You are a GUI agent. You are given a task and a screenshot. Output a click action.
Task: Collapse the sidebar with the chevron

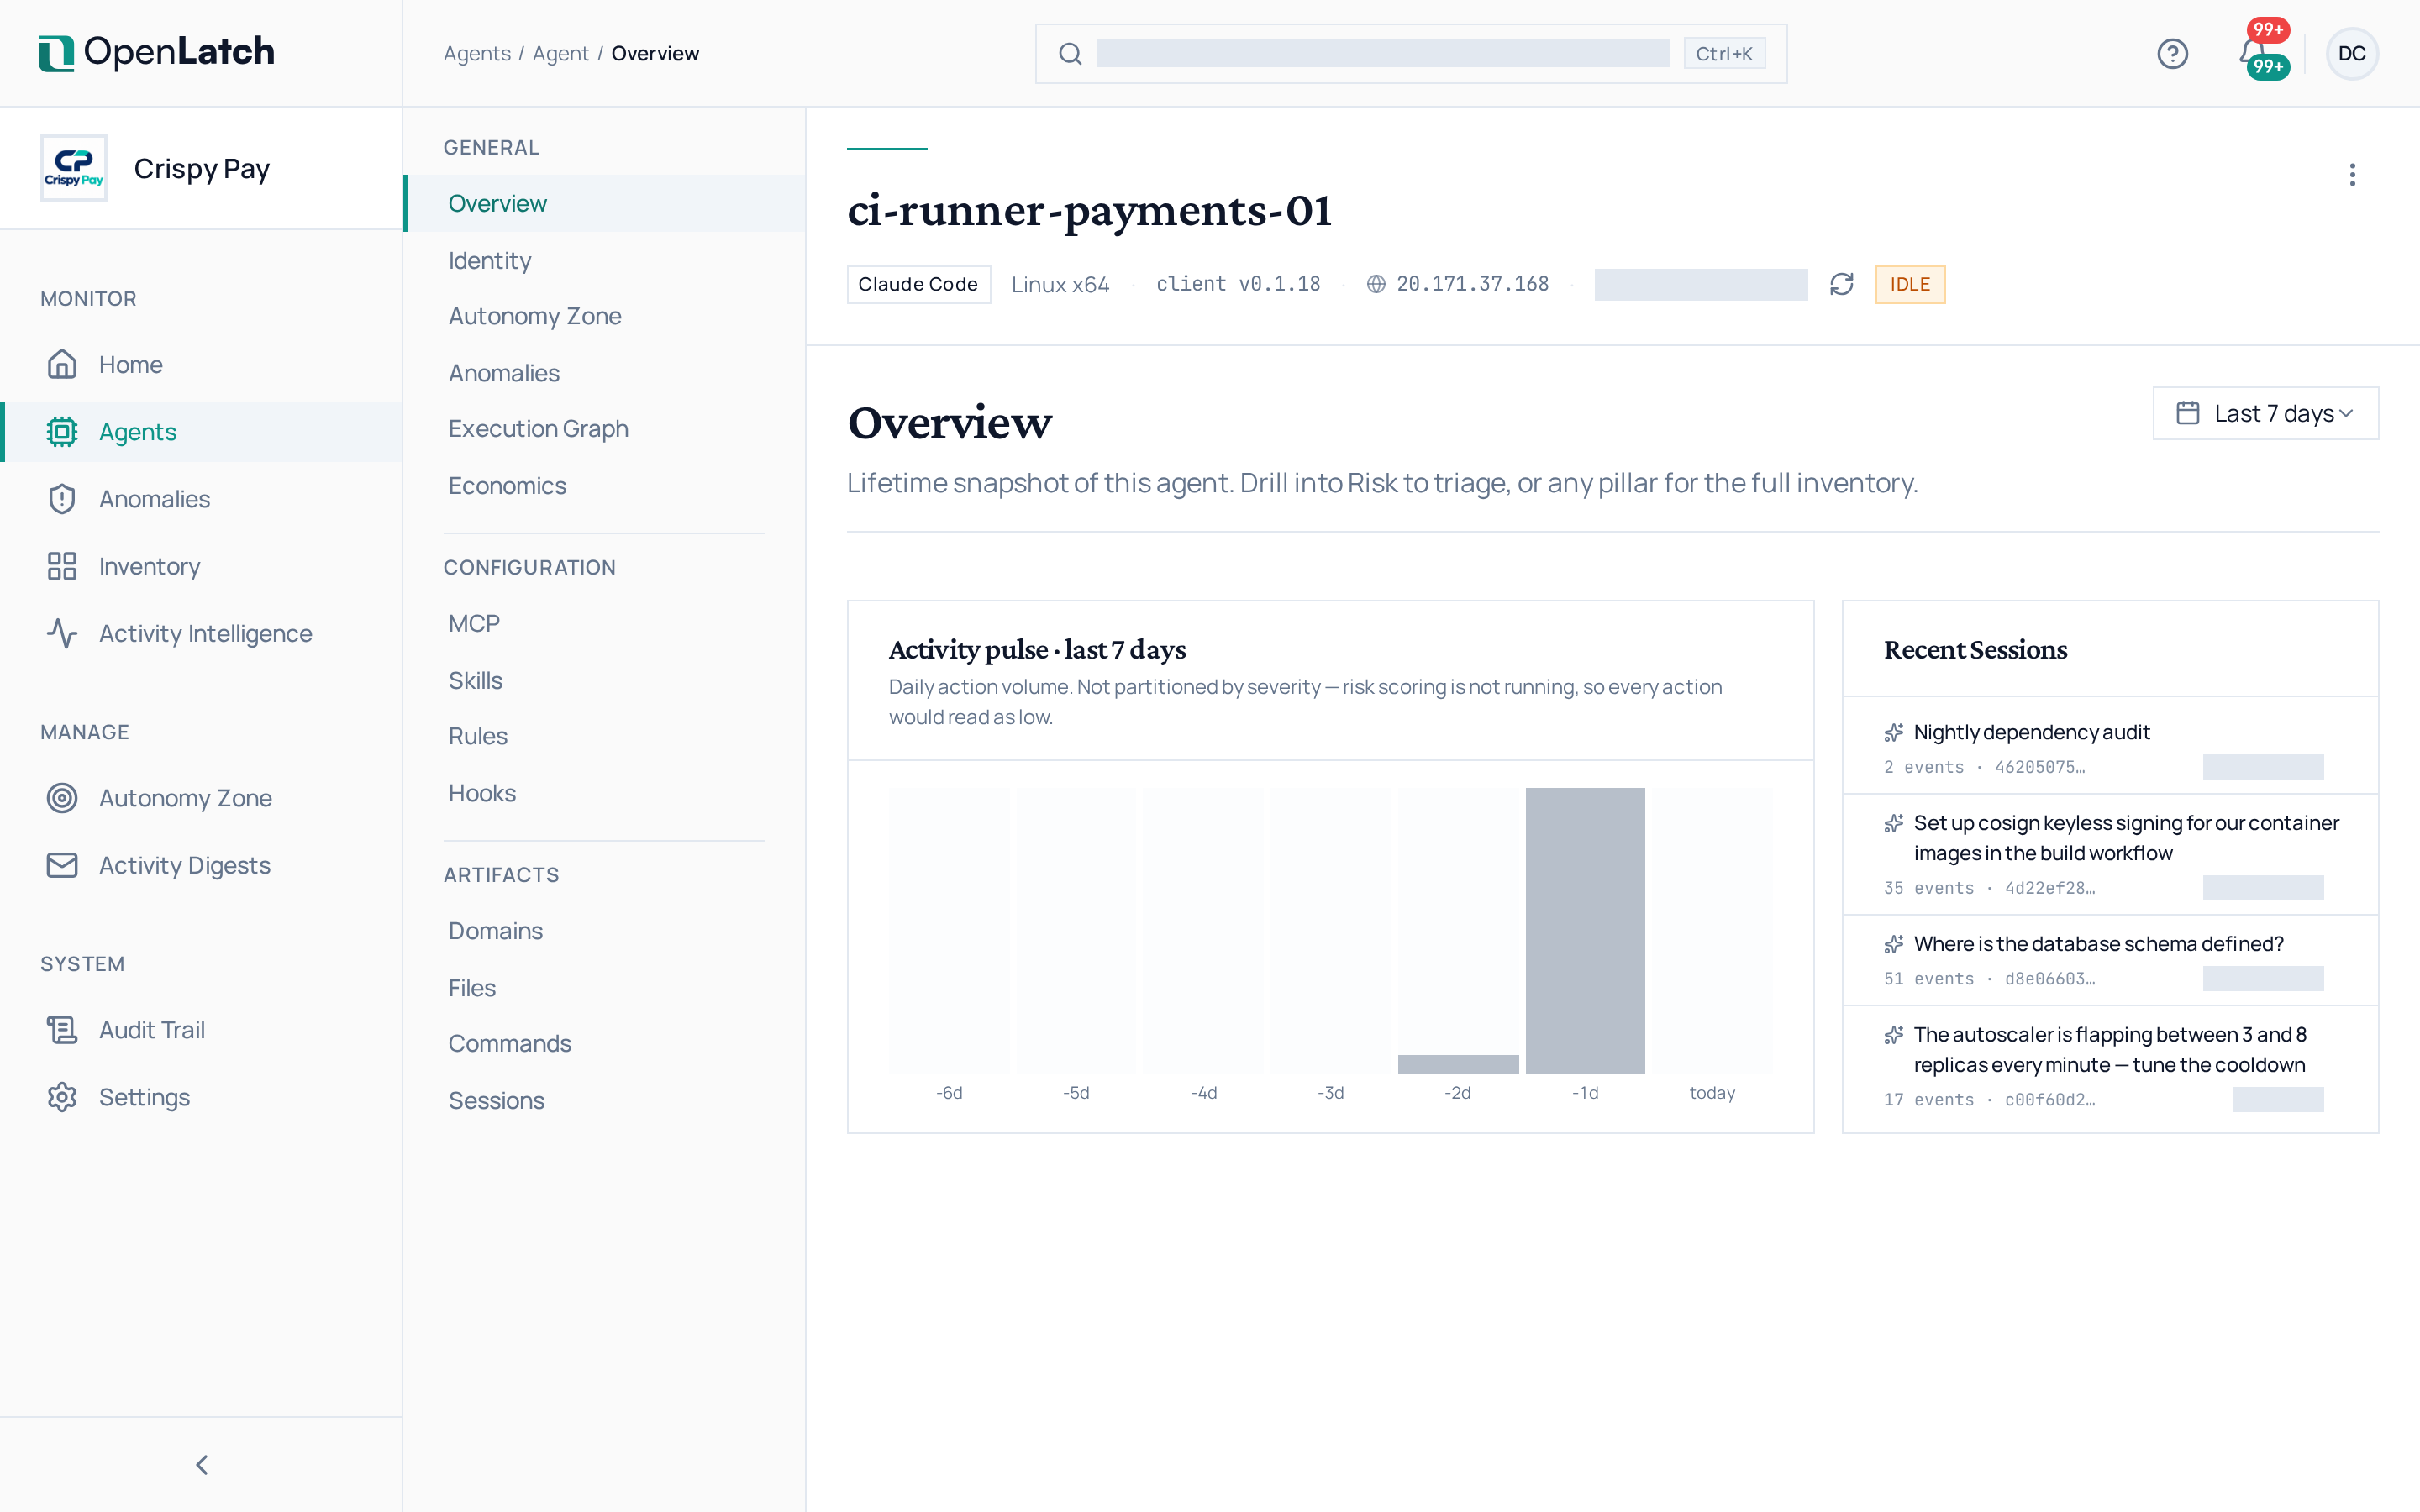pos(201,1464)
